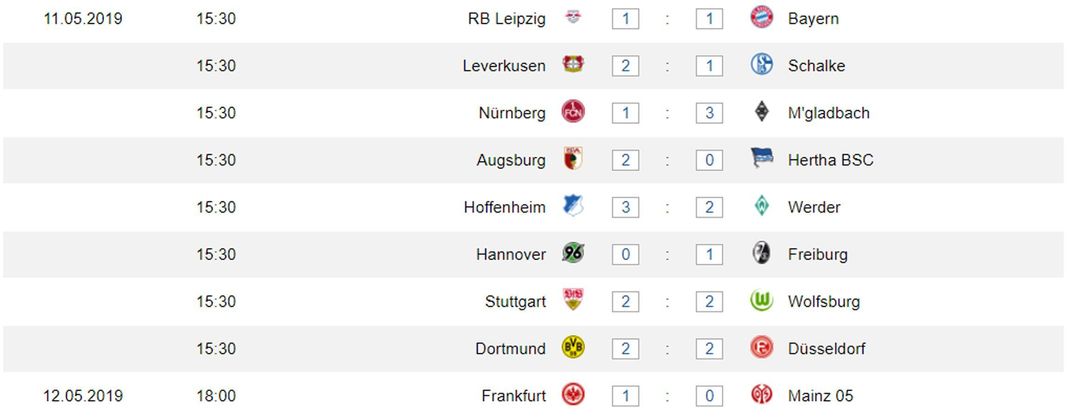The height and width of the screenshot is (418, 1070).
Task: Open the Dortmund BVB crest
Action: 573,348
